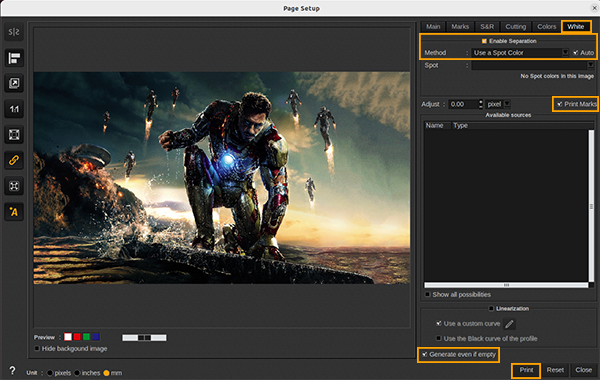Enable the Separation checkbox
This screenshot has height=380, width=600.
484,41
